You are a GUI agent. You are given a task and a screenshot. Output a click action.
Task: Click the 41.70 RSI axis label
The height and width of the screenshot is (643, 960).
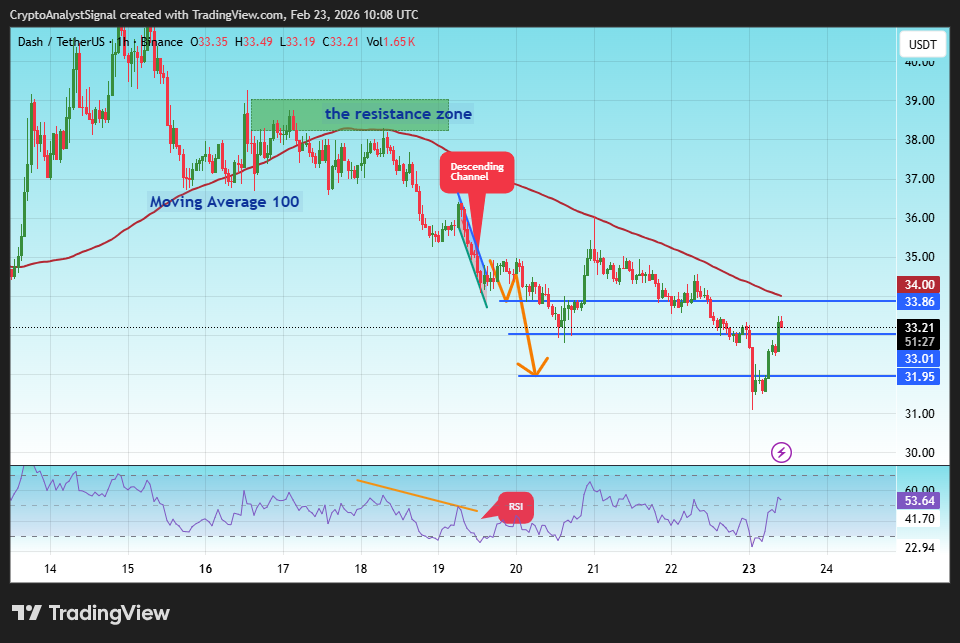920,519
